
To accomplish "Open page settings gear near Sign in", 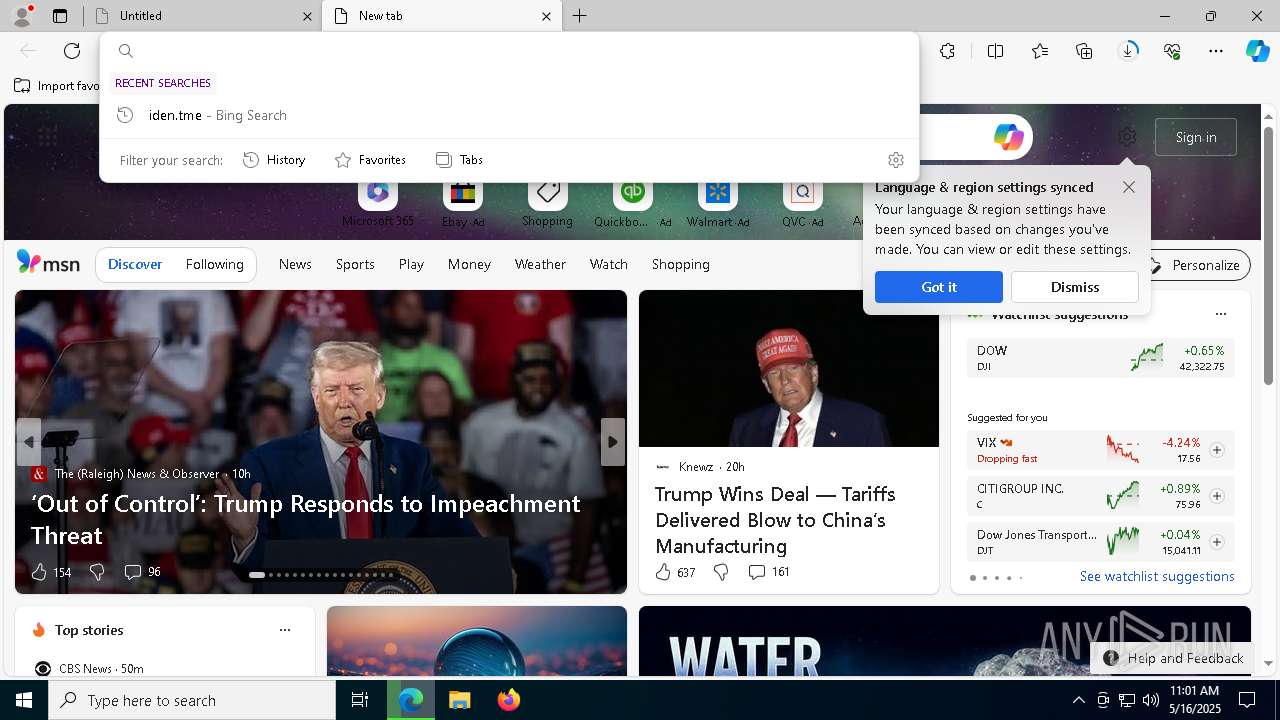I will (1127, 137).
